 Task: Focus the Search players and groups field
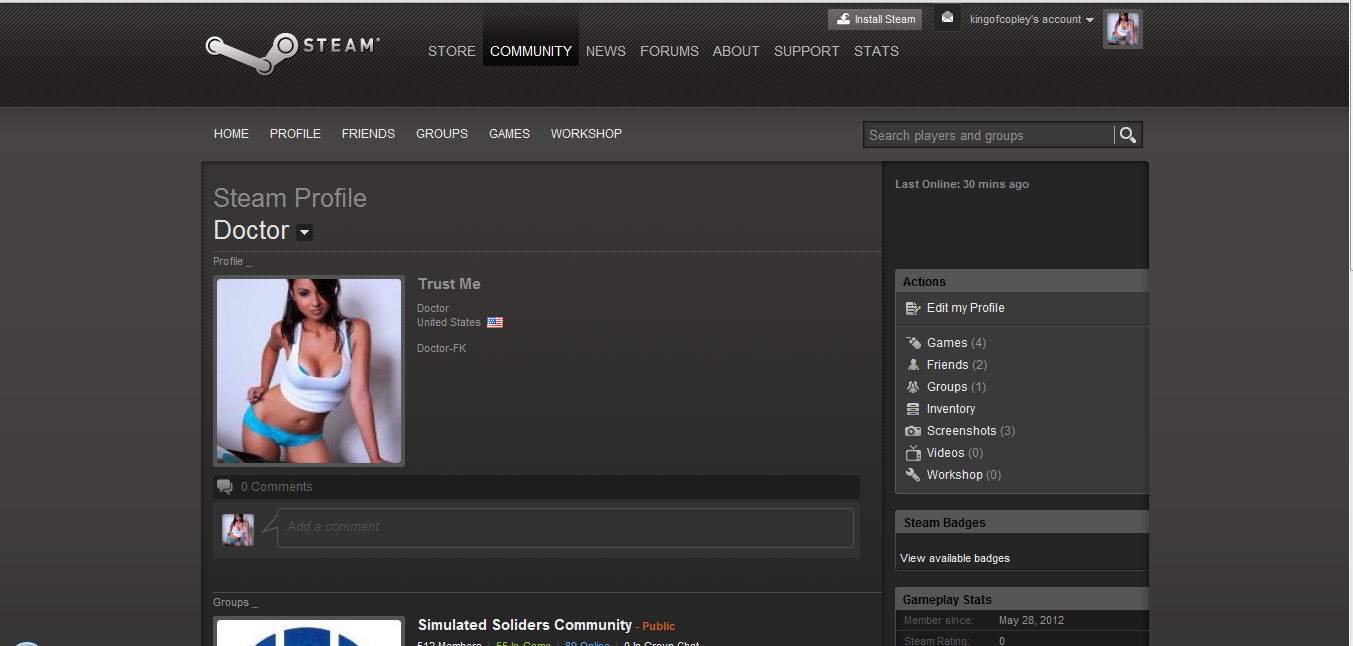pos(988,135)
